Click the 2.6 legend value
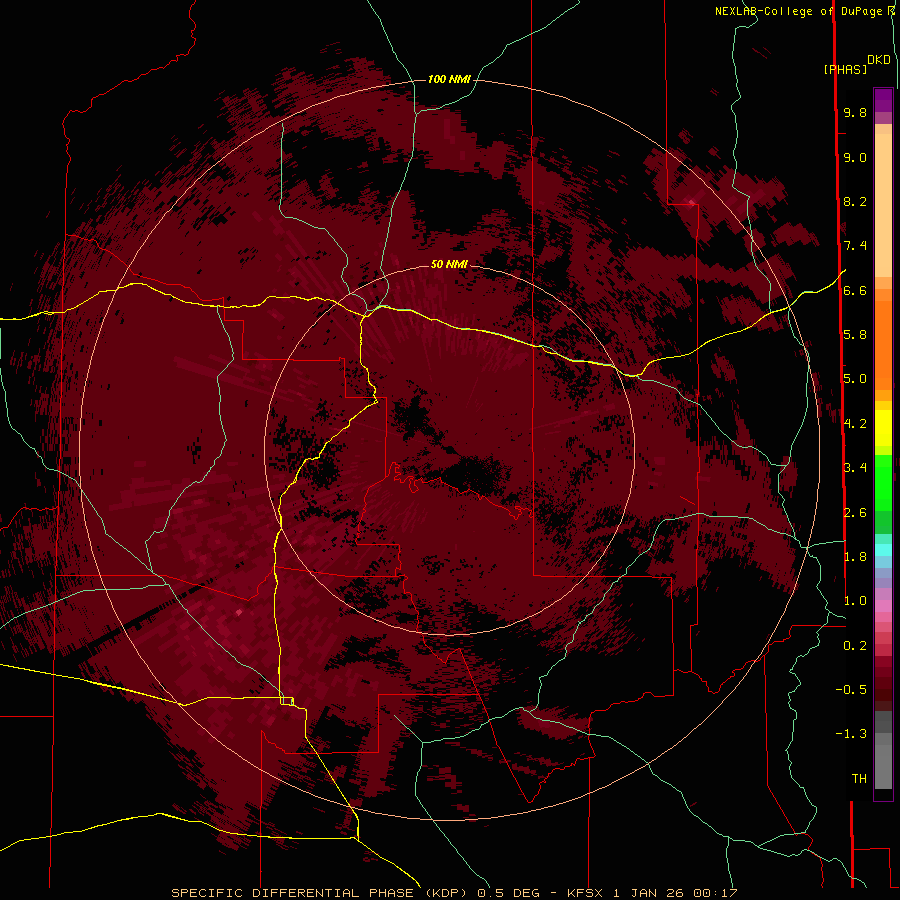Image resolution: width=900 pixels, height=900 pixels. click(855, 513)
